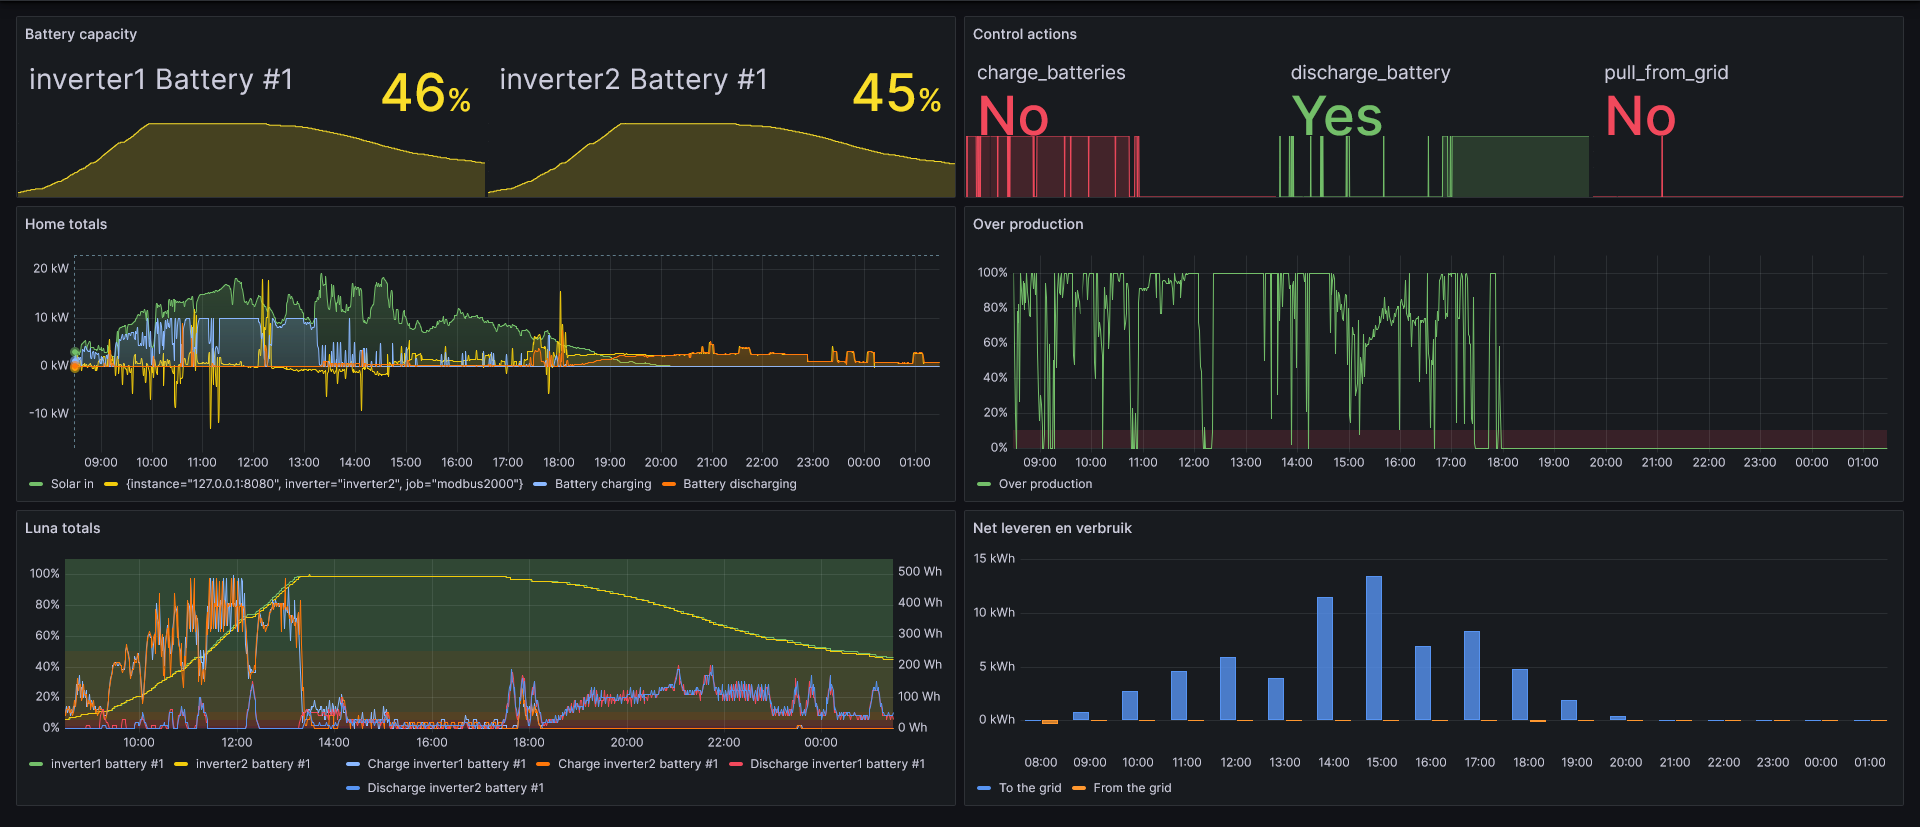
Task: Toggle the inverter1 battery #1 legend label in Luna totals
Action: pos(107,764)
